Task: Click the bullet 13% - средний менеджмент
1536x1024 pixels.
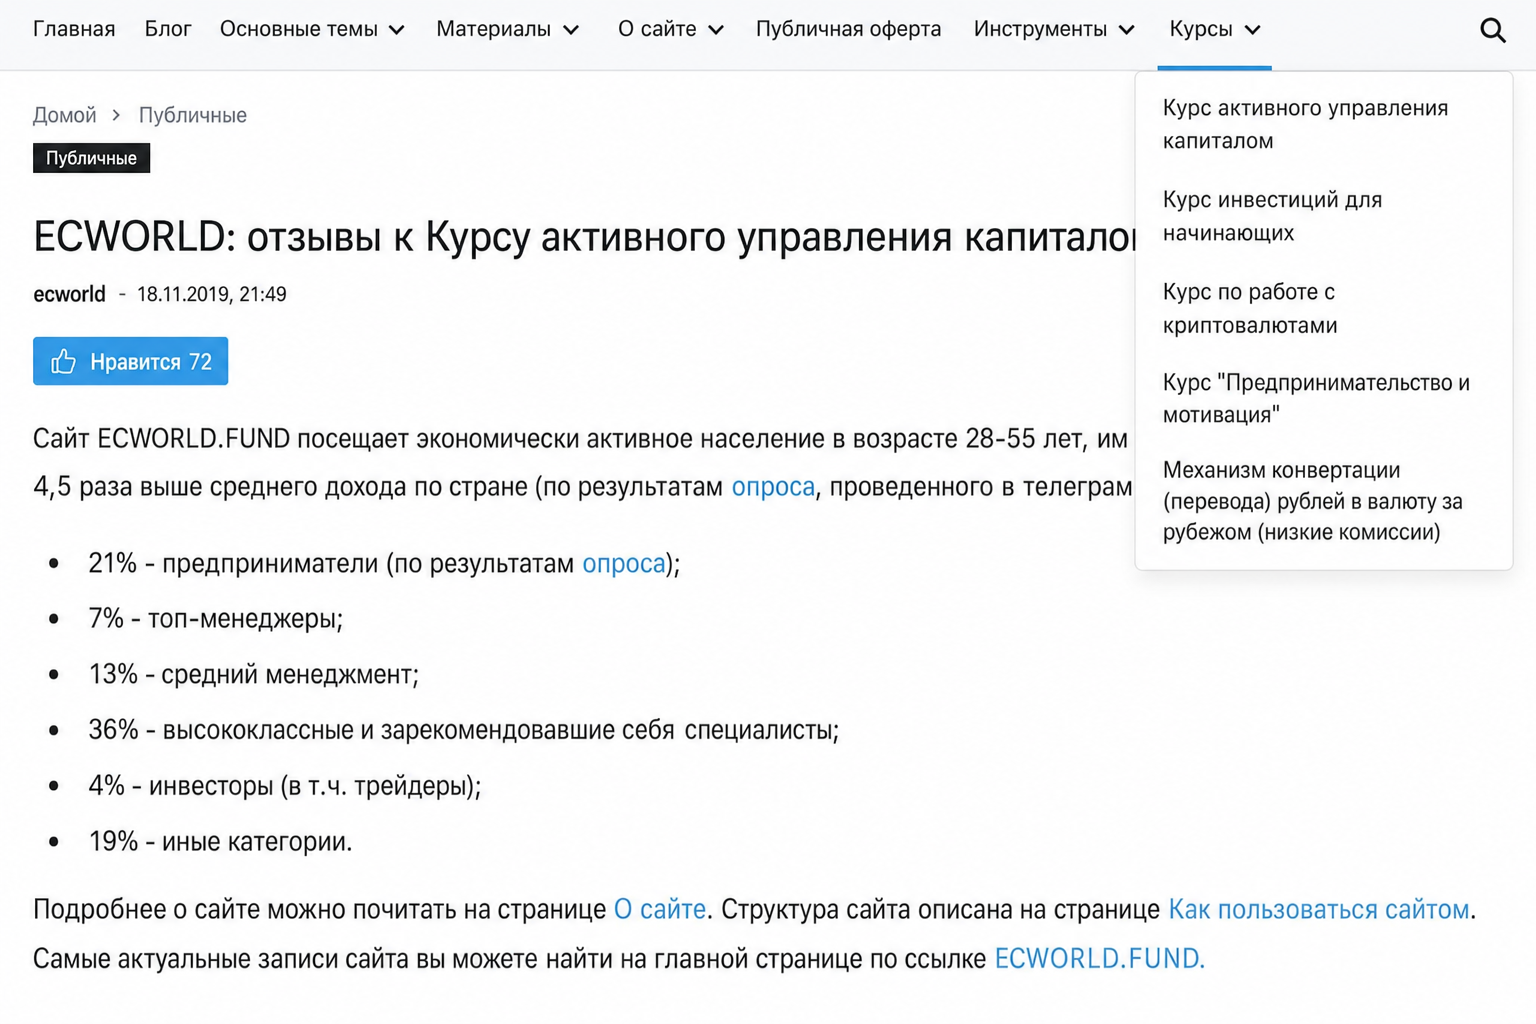Action: (x=253, y=675)
